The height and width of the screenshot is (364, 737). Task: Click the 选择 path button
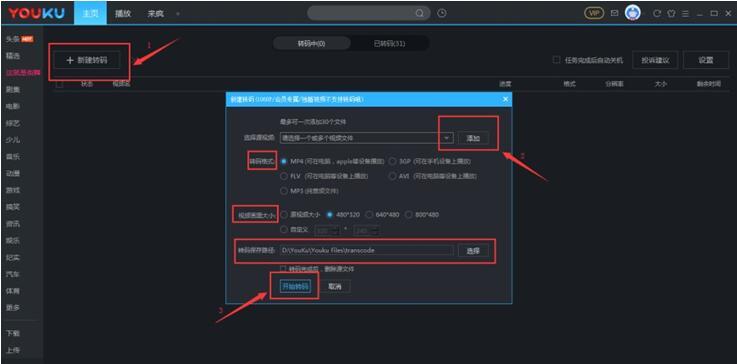(x=473, y=251)
